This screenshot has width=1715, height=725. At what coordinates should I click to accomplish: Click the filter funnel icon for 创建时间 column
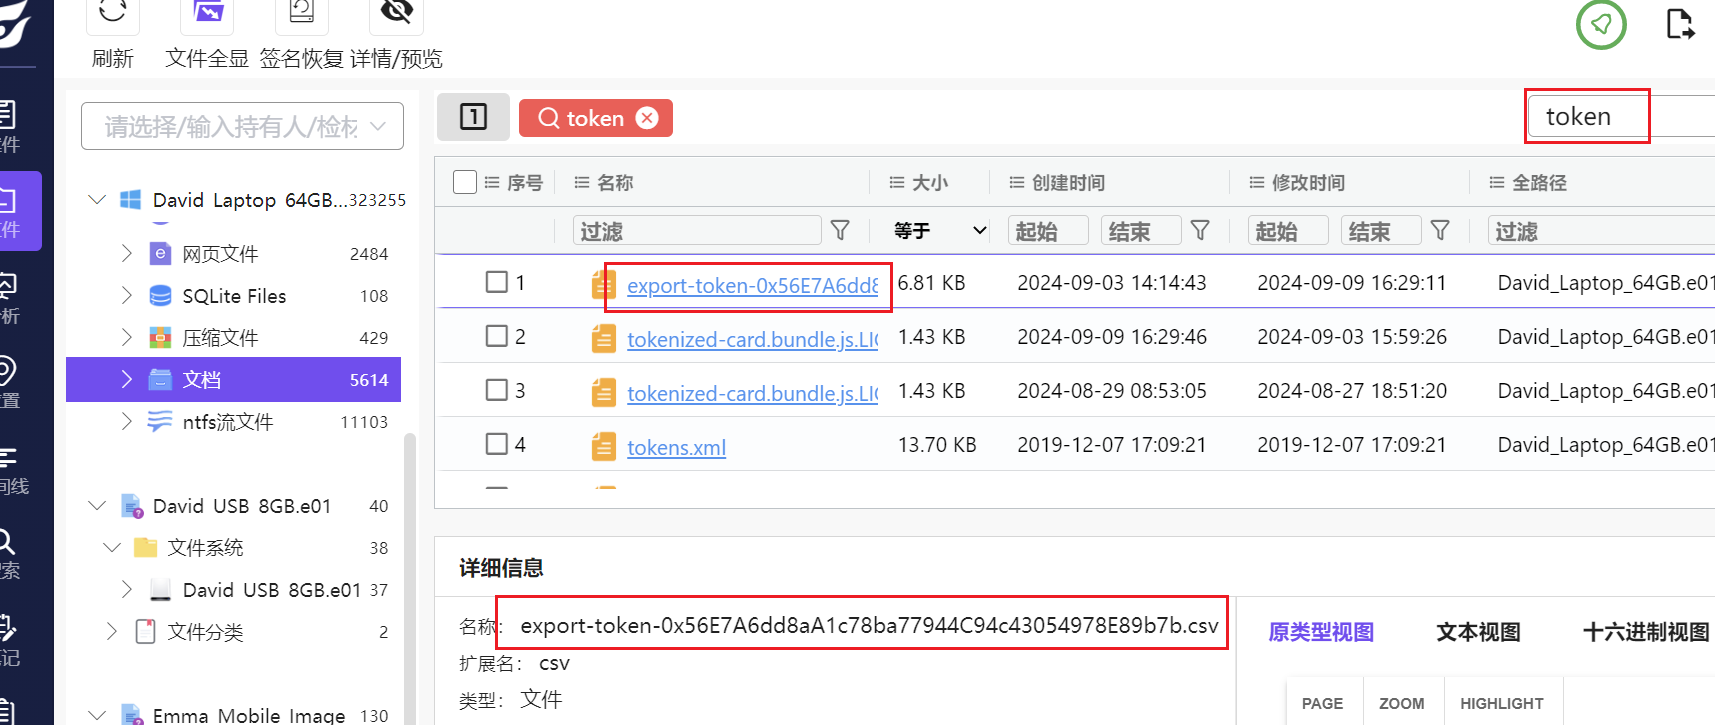(1200, 231)
